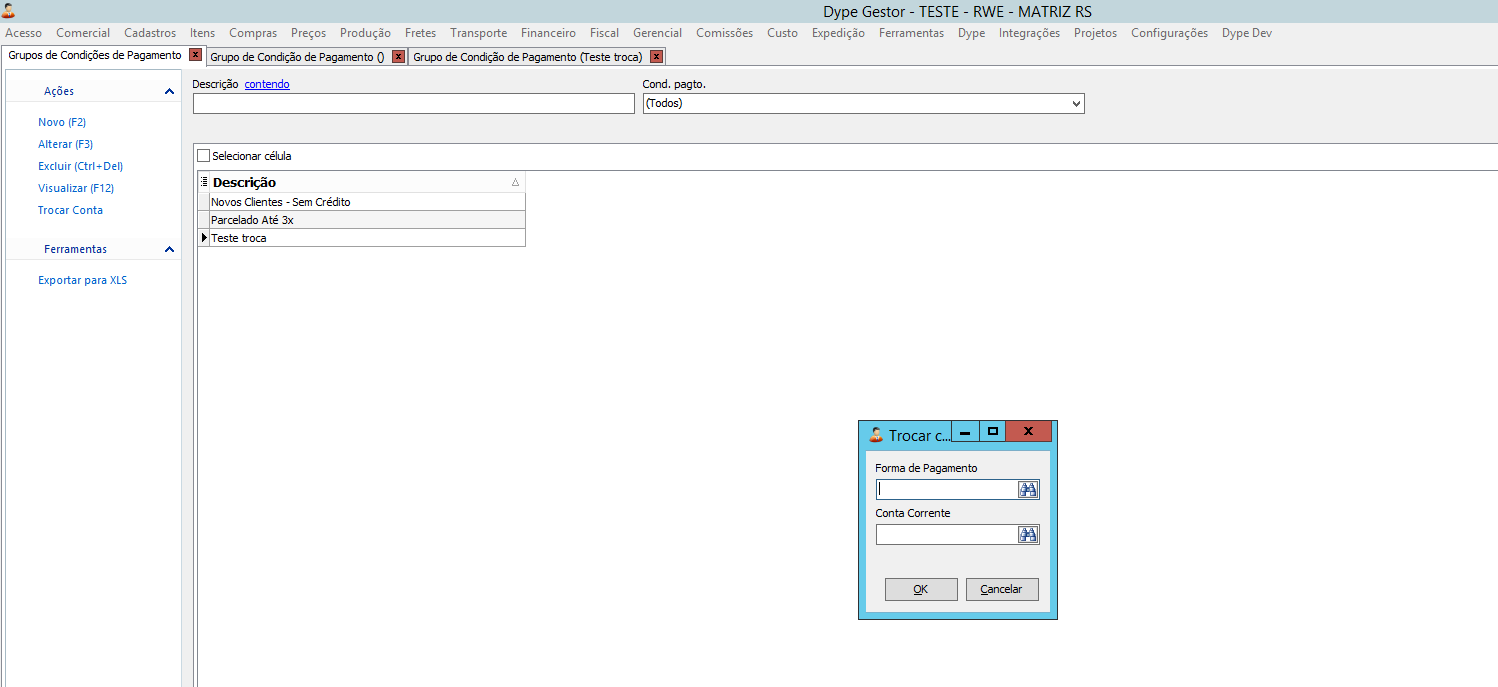
Task: Open the Gerencial menu
Action: pyautogui.click(x=657, y=33)
